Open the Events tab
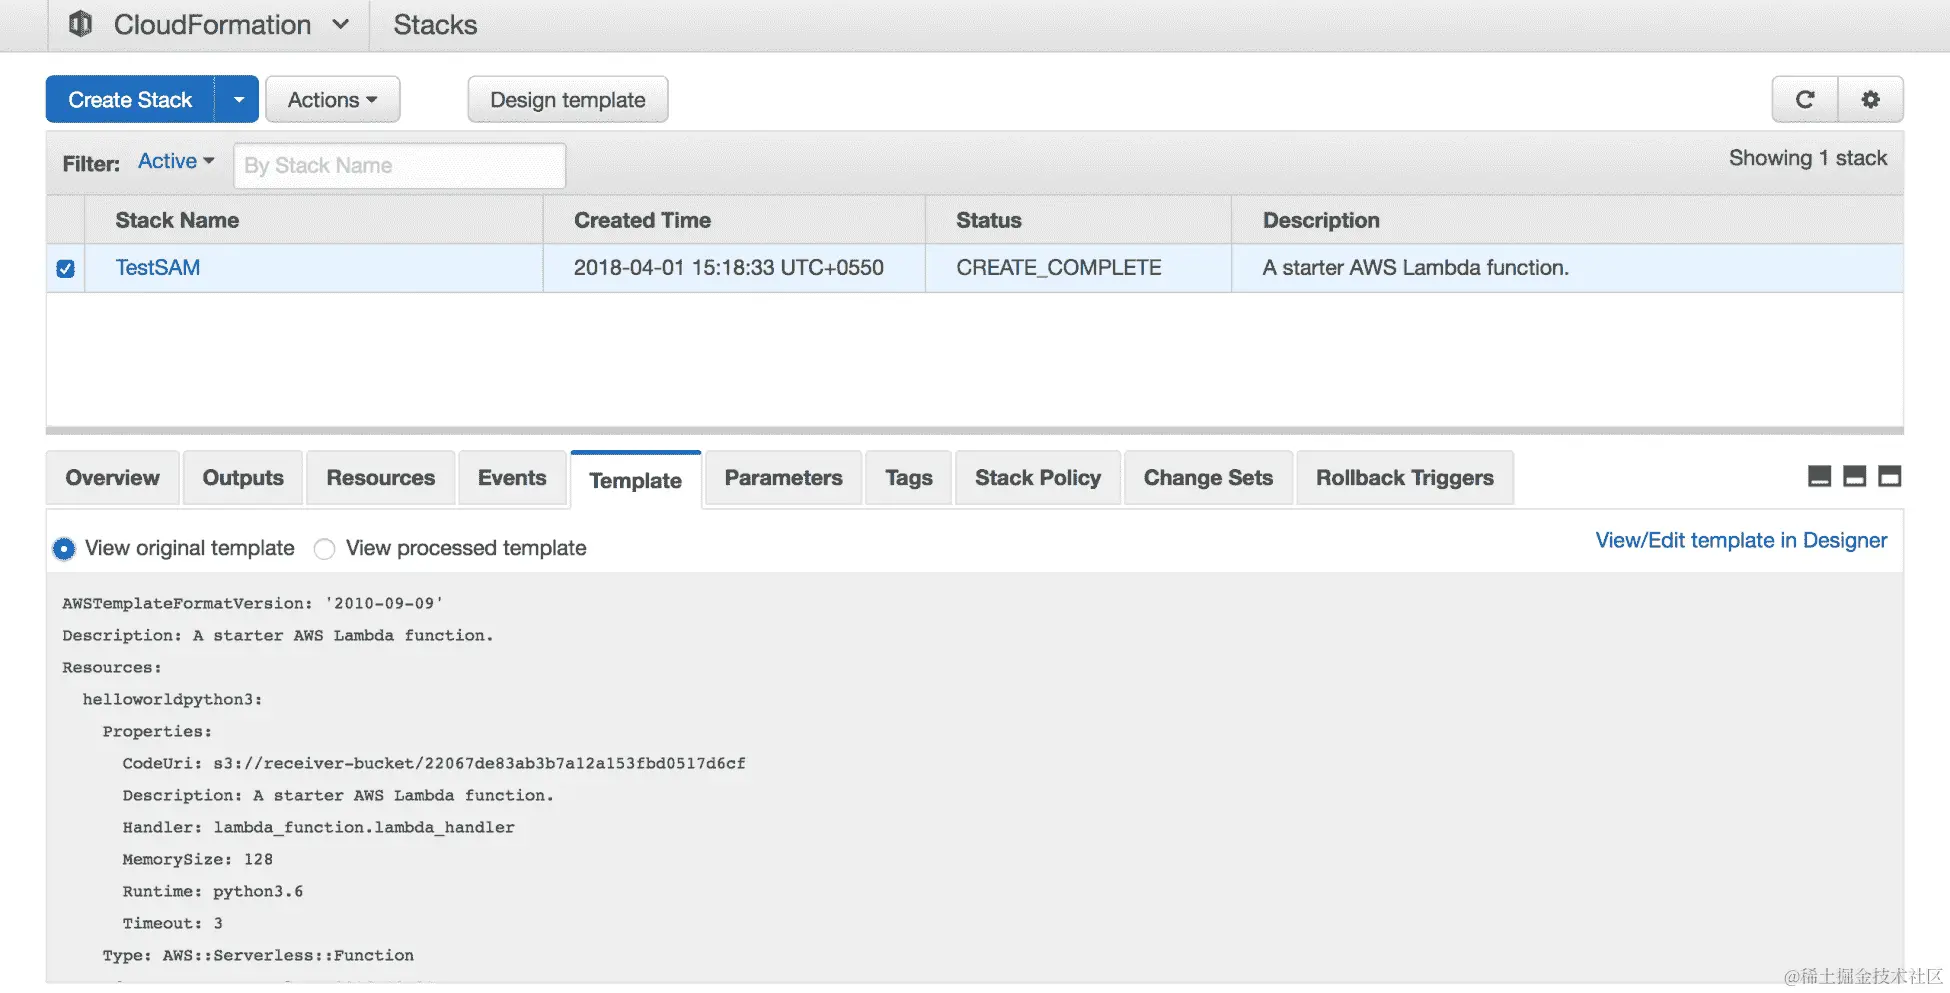 pos(512,478)
